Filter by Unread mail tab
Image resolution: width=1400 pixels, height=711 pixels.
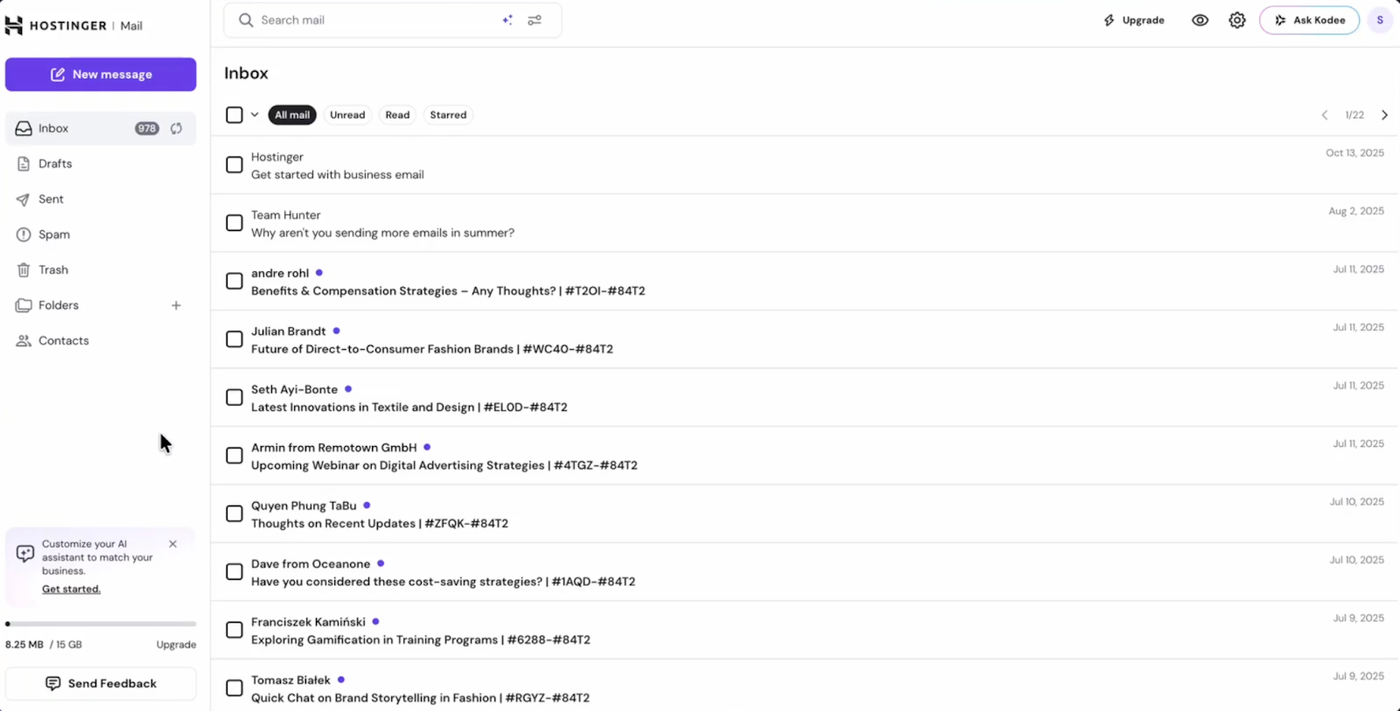[x=347, y=115]
